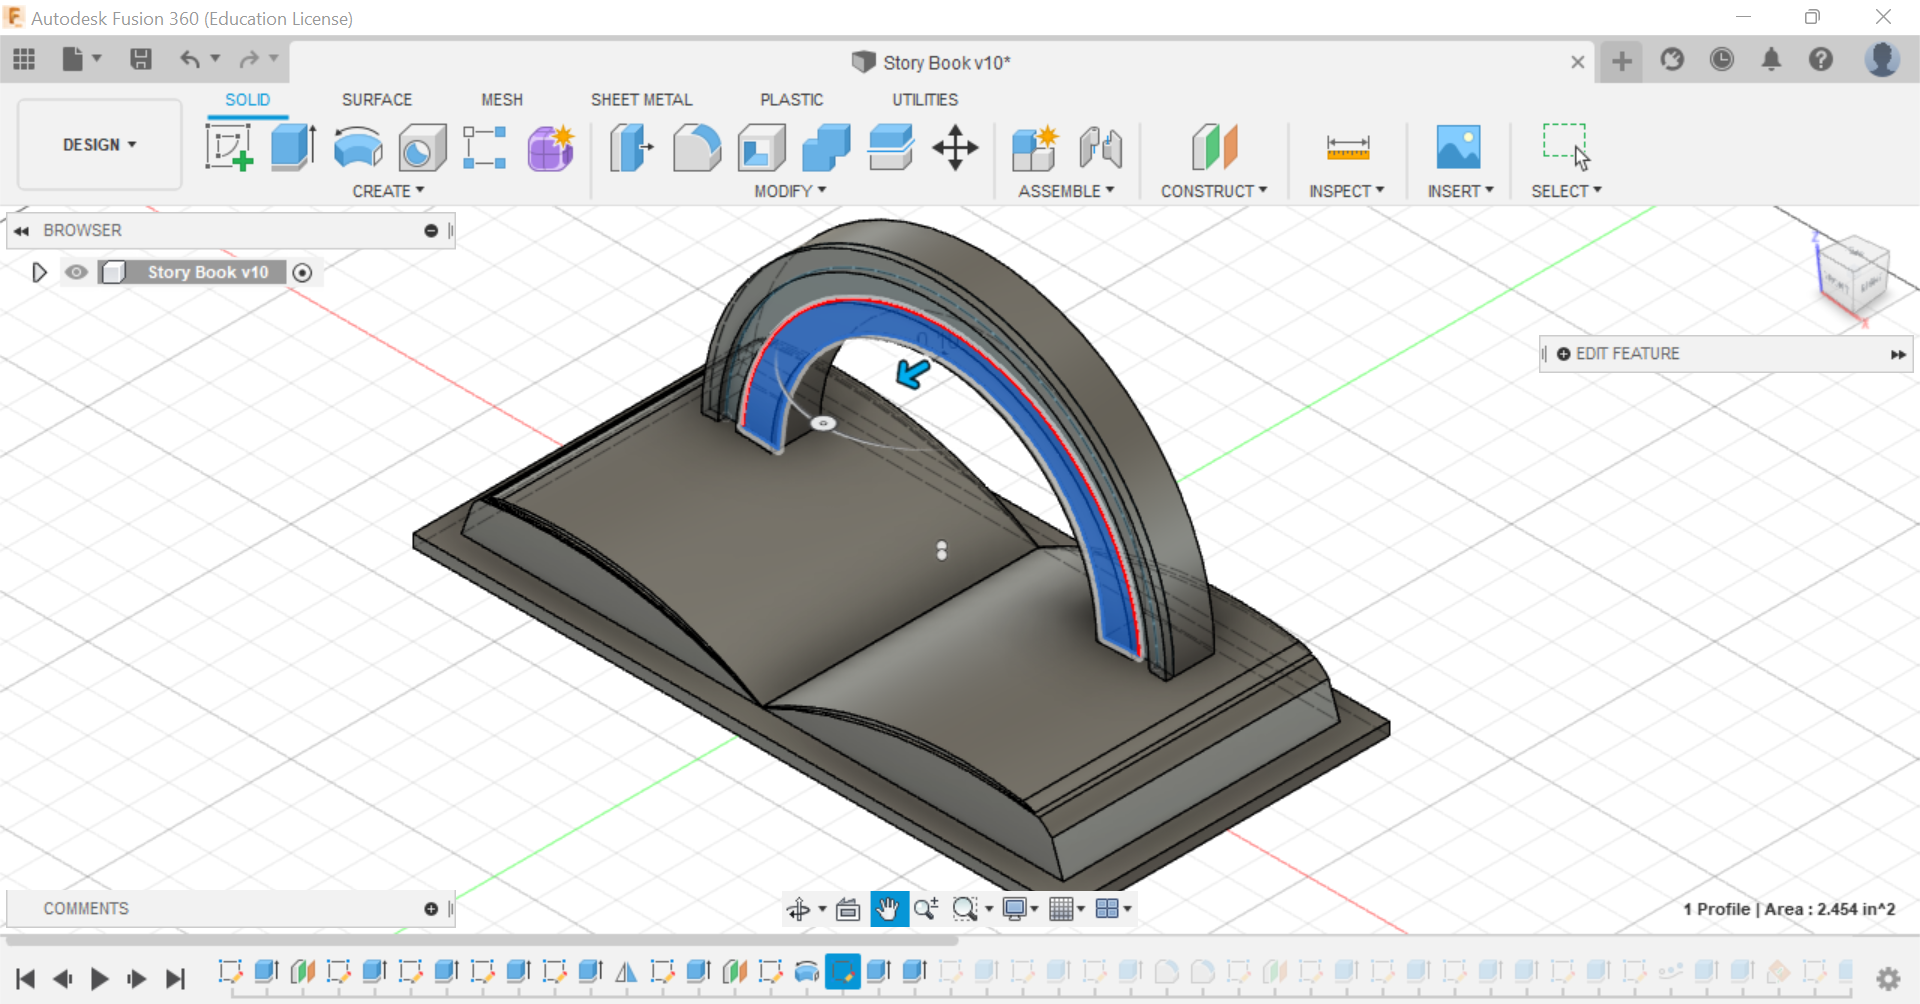The height and width of the screenshot is (1004, 1920).
Task: Switch to the SOLID tab
Action: (247, 100)
